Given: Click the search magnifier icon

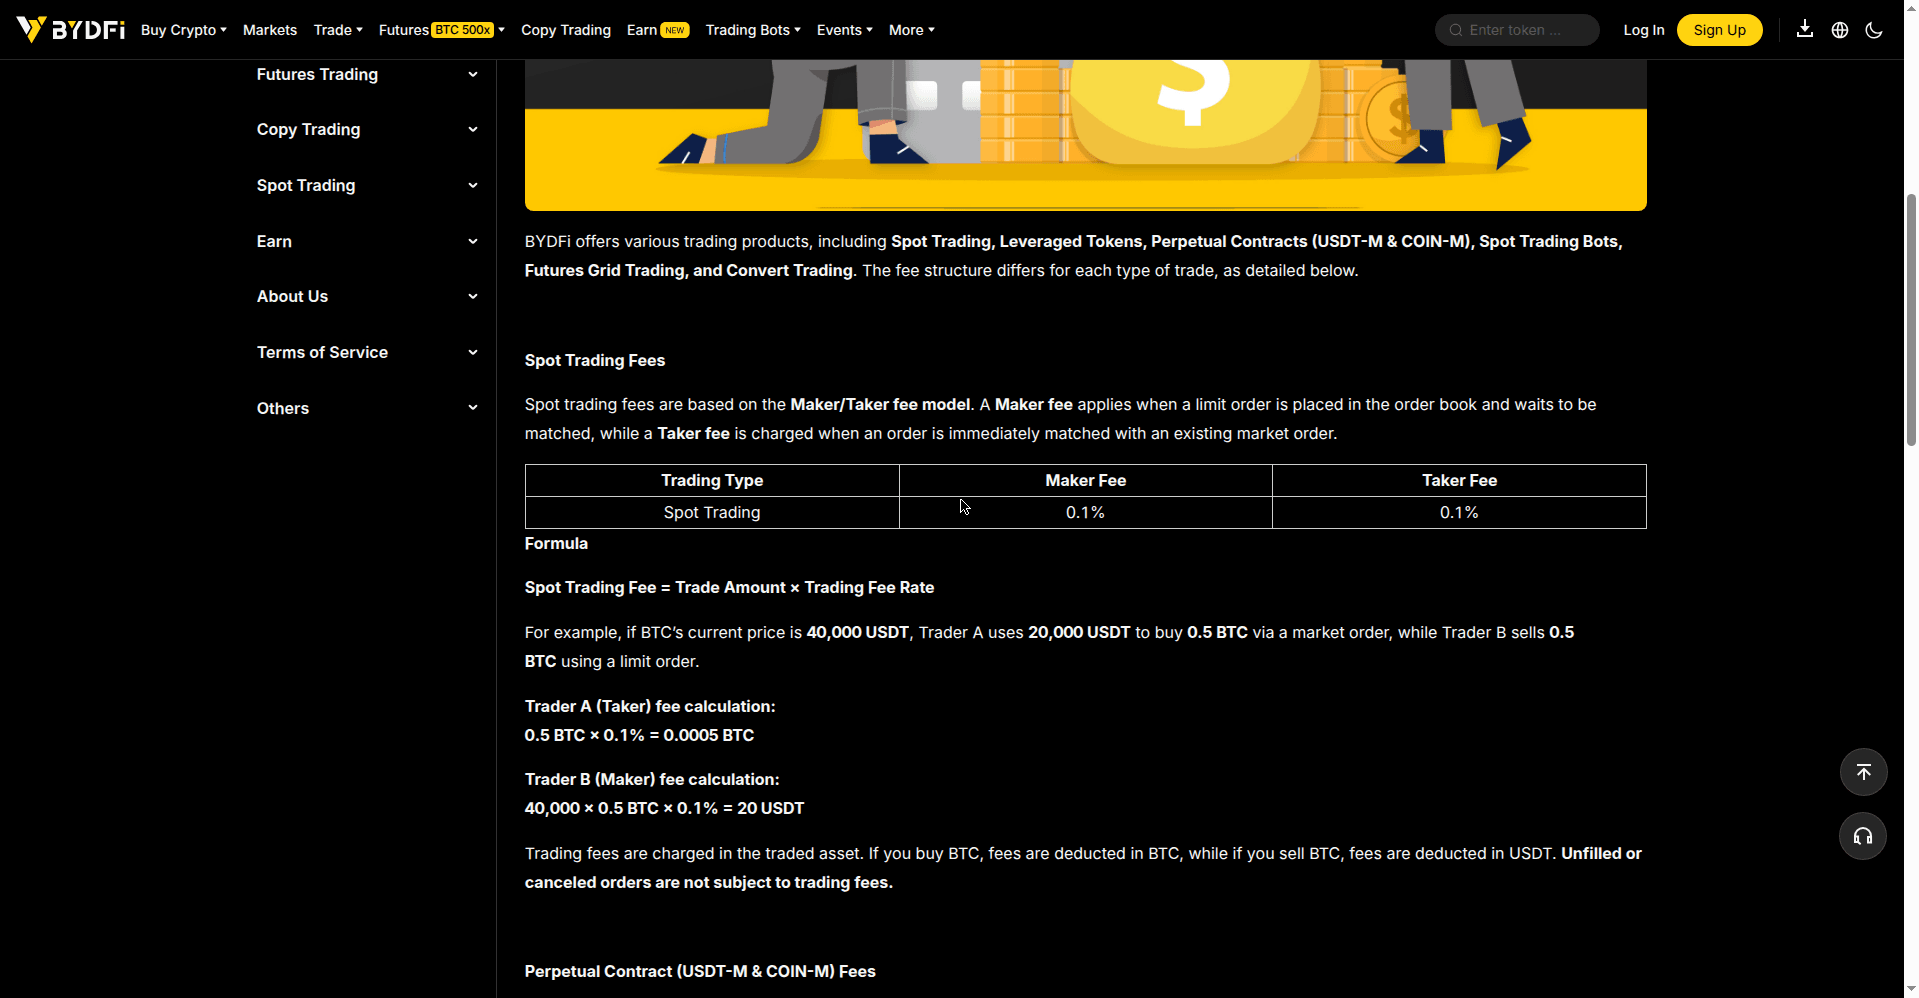Looking at the screenshot, I should pos(1456,30).
